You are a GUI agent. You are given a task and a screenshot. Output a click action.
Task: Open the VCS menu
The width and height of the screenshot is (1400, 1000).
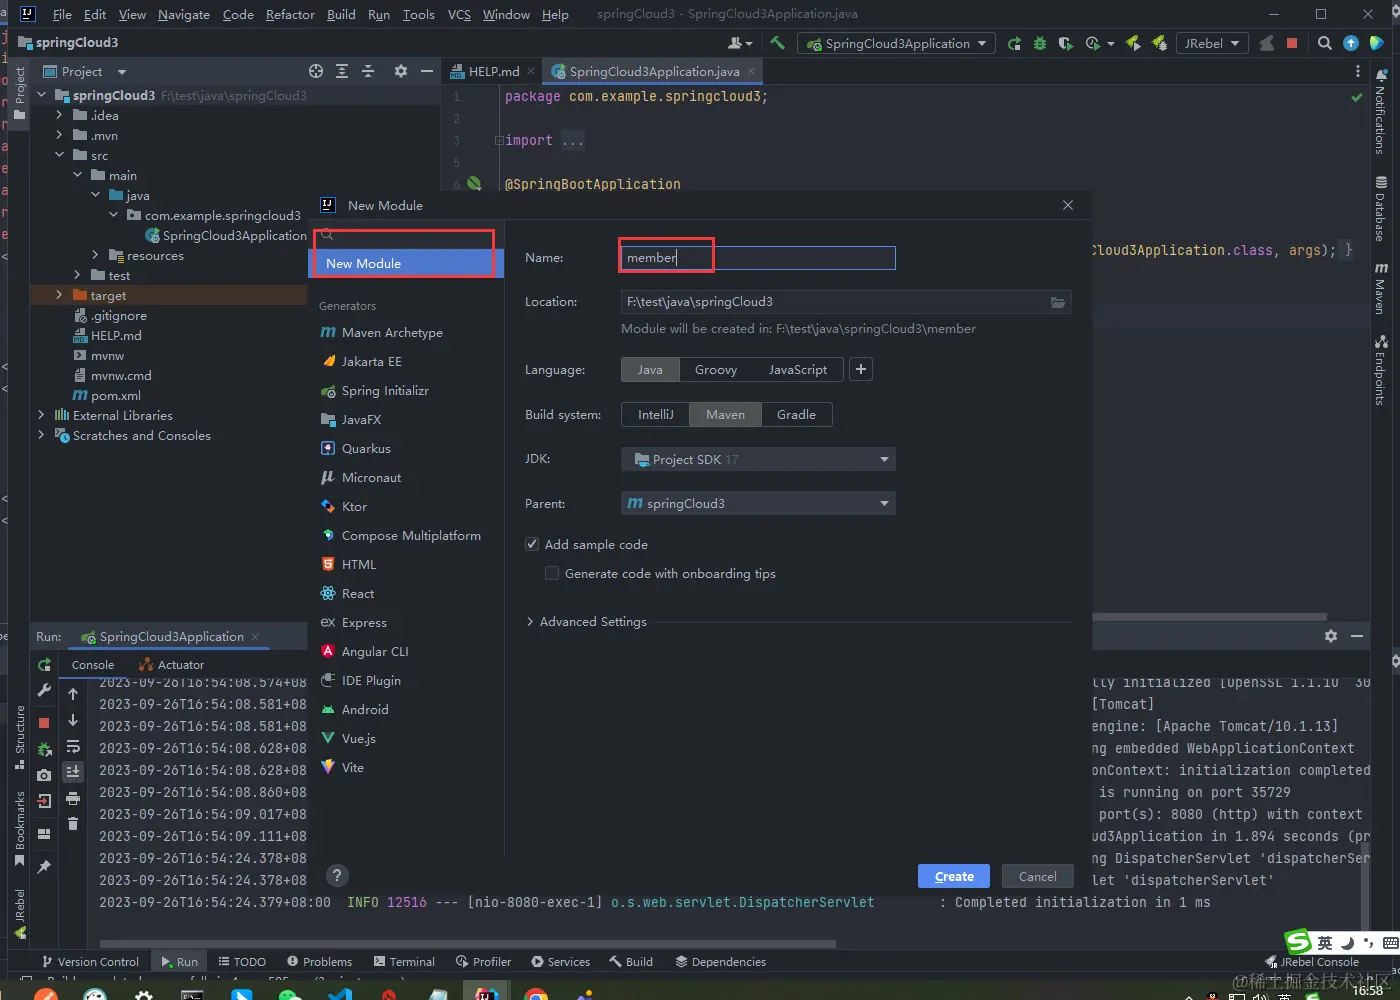pos(459,14)
